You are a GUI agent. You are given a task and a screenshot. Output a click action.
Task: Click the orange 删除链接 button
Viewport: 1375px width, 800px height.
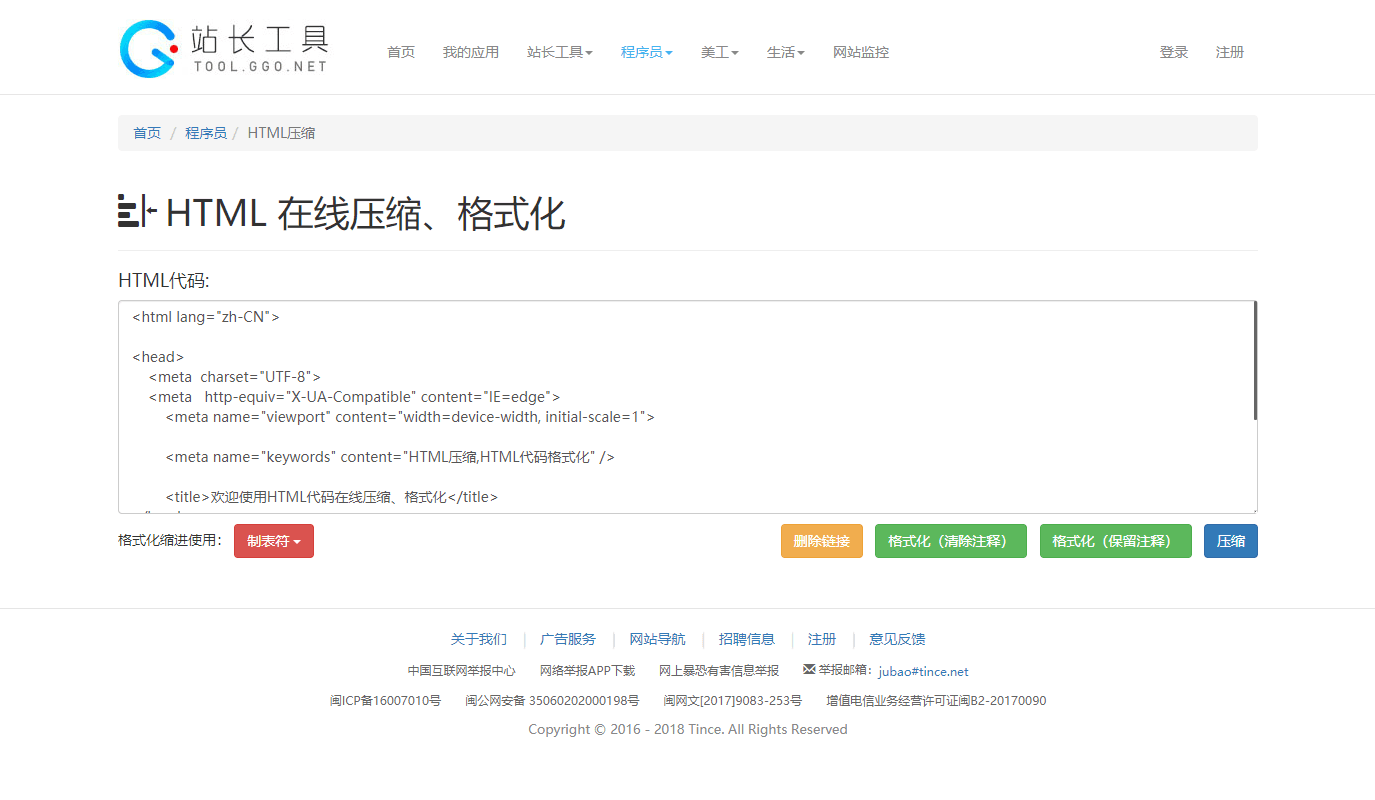[821, 540]
